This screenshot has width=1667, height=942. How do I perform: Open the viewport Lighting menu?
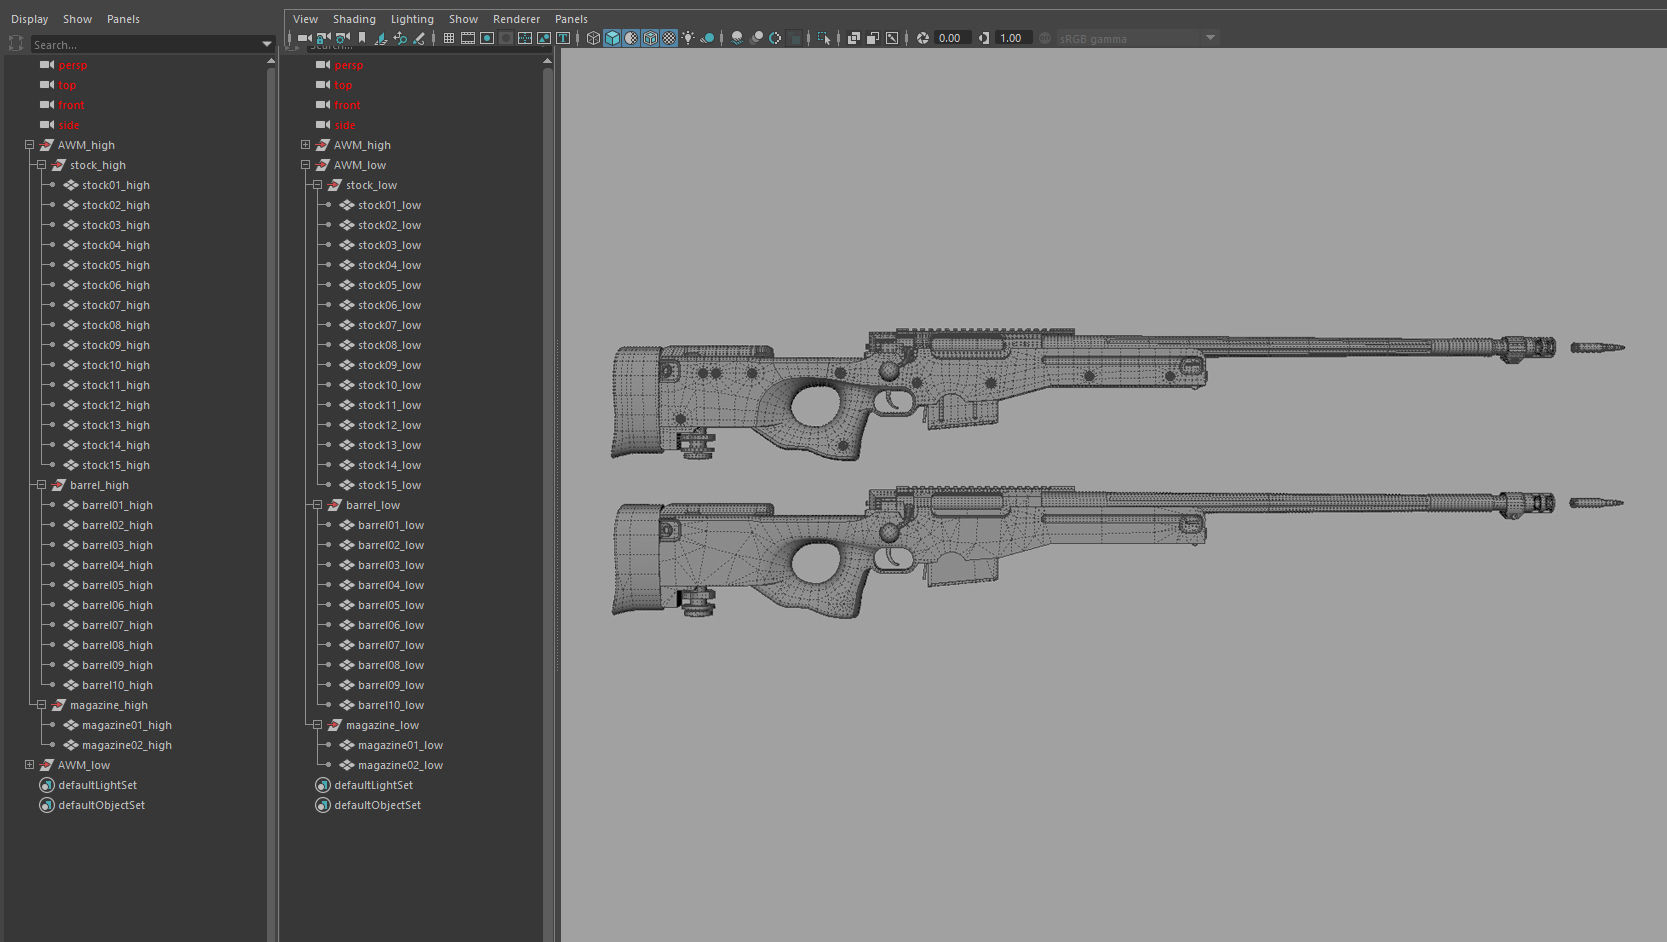(412, 19)
